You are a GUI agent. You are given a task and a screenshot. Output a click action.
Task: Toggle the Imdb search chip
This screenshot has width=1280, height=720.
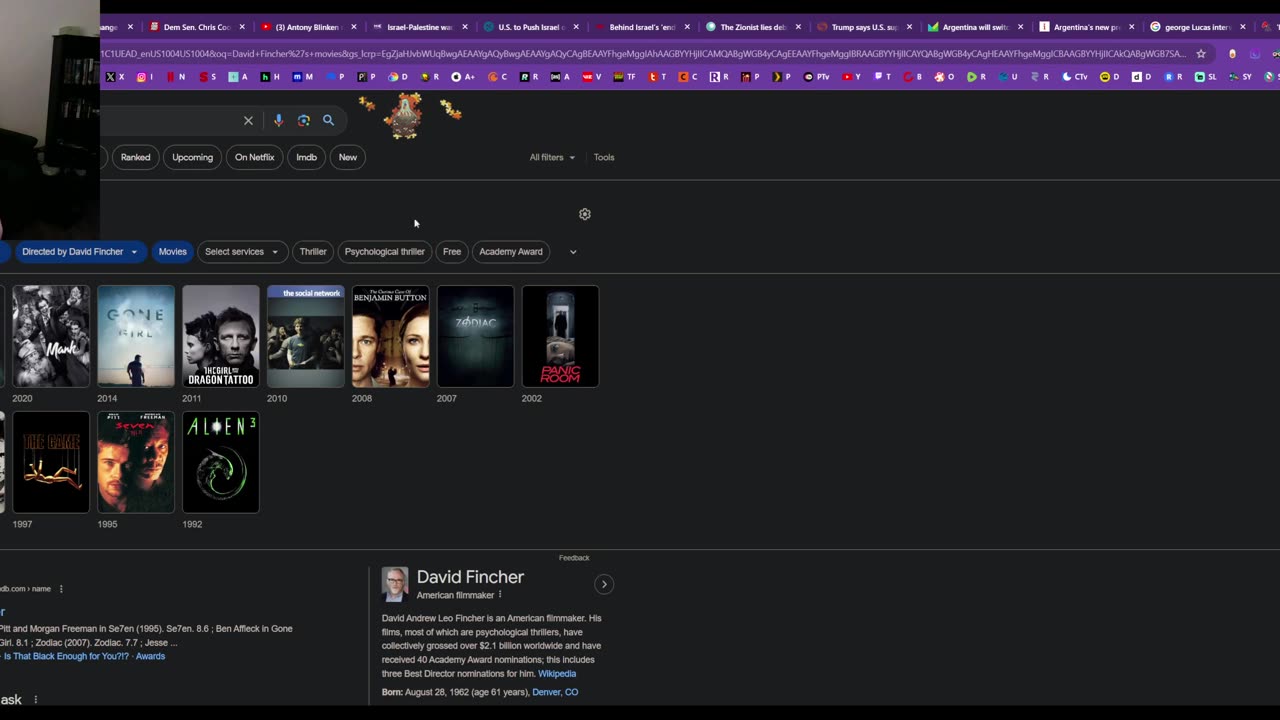click(x=306, y=157)
